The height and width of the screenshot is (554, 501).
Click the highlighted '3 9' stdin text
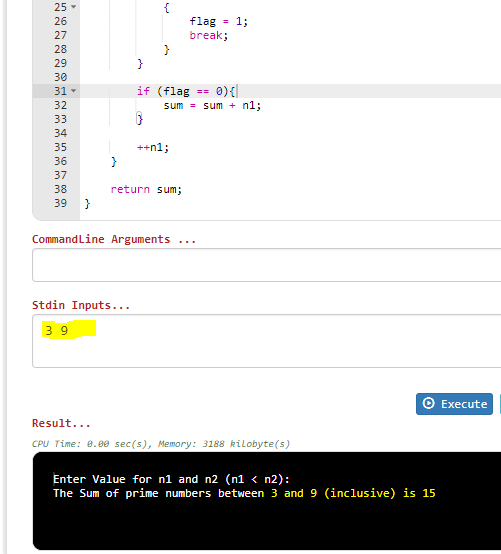(x=57, y=331)
